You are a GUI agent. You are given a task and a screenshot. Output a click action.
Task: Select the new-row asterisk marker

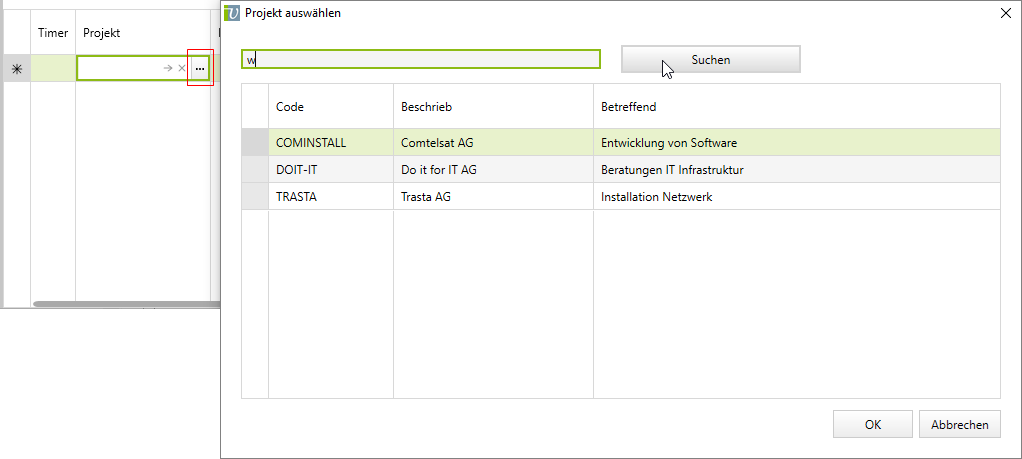(17, 69)
